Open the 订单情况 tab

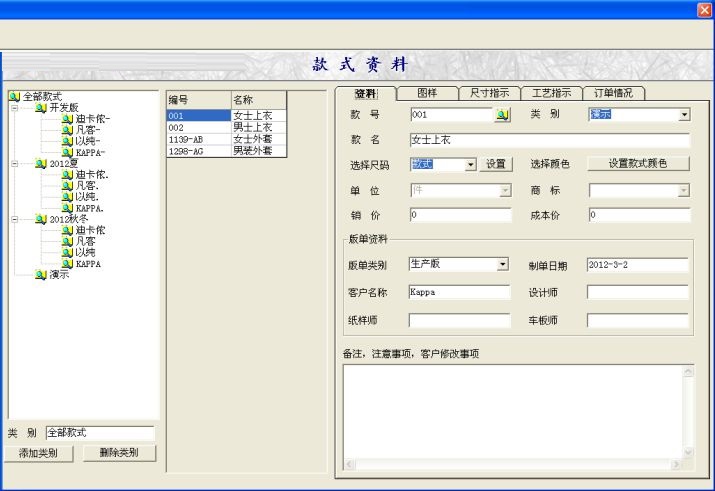[613, 93]
